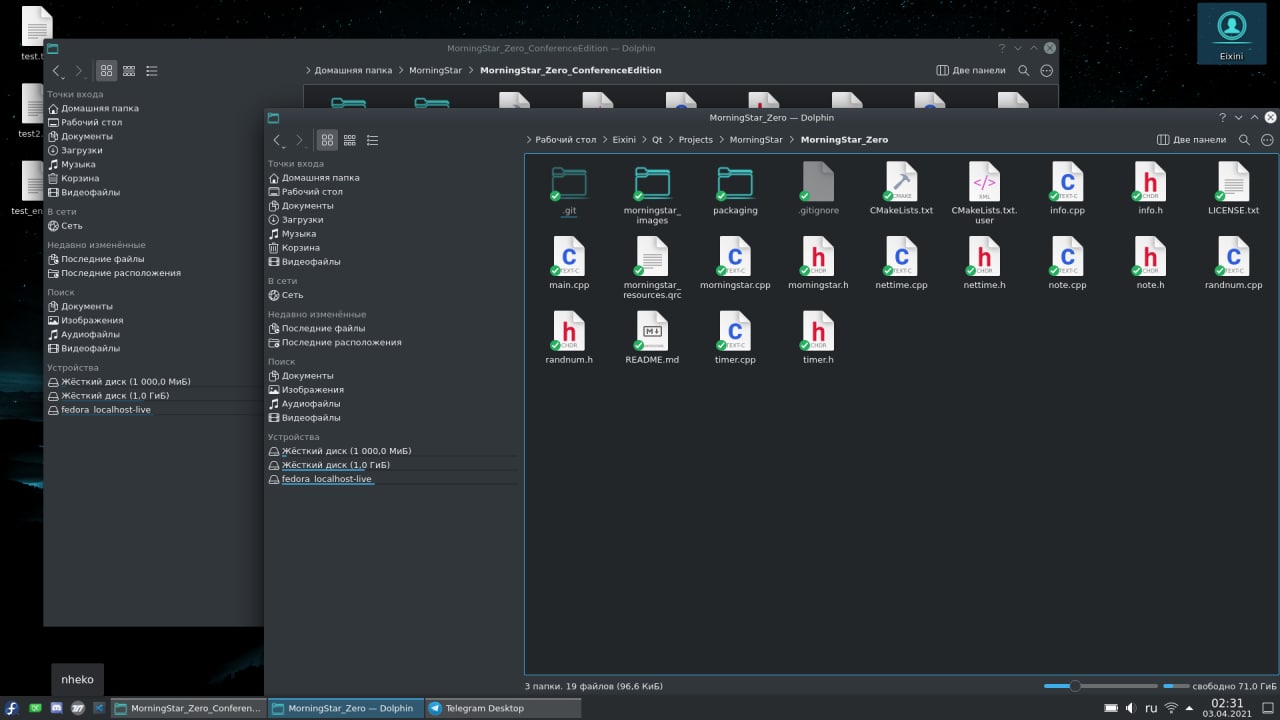Select info.h header file
This screenshot has height=720, width=1280.
point(1150,190)
